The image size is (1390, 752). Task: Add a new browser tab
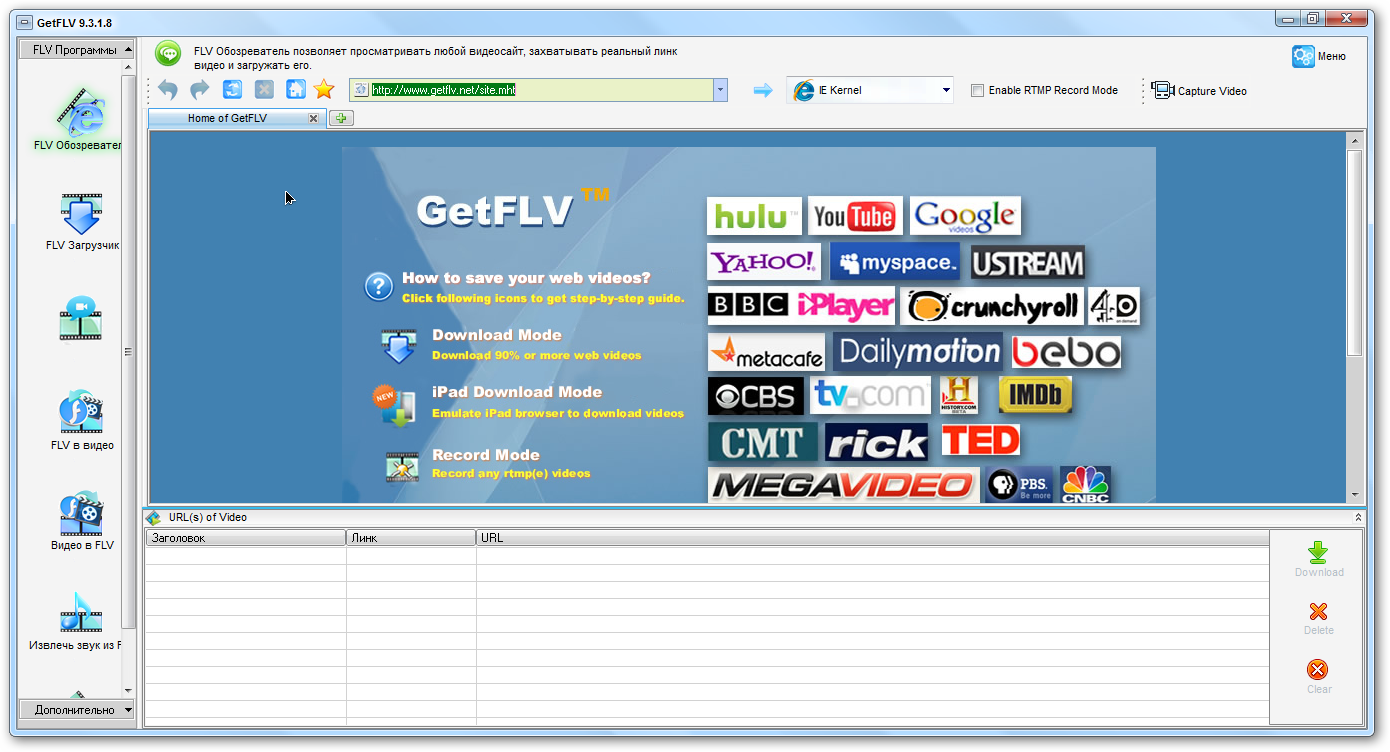point(341,118)
